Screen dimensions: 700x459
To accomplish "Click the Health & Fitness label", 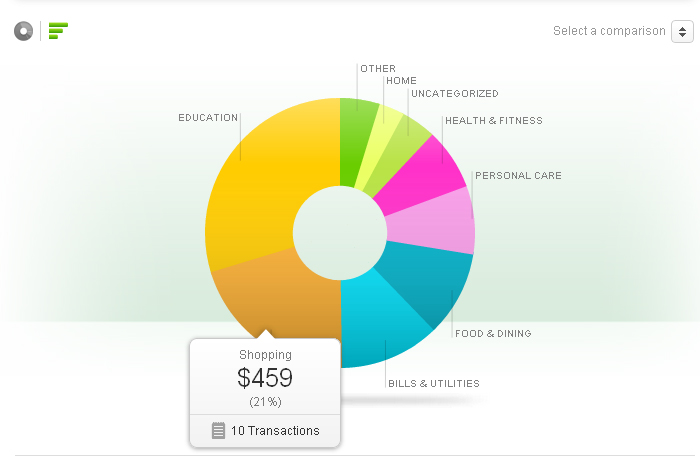I will [494, 121].
